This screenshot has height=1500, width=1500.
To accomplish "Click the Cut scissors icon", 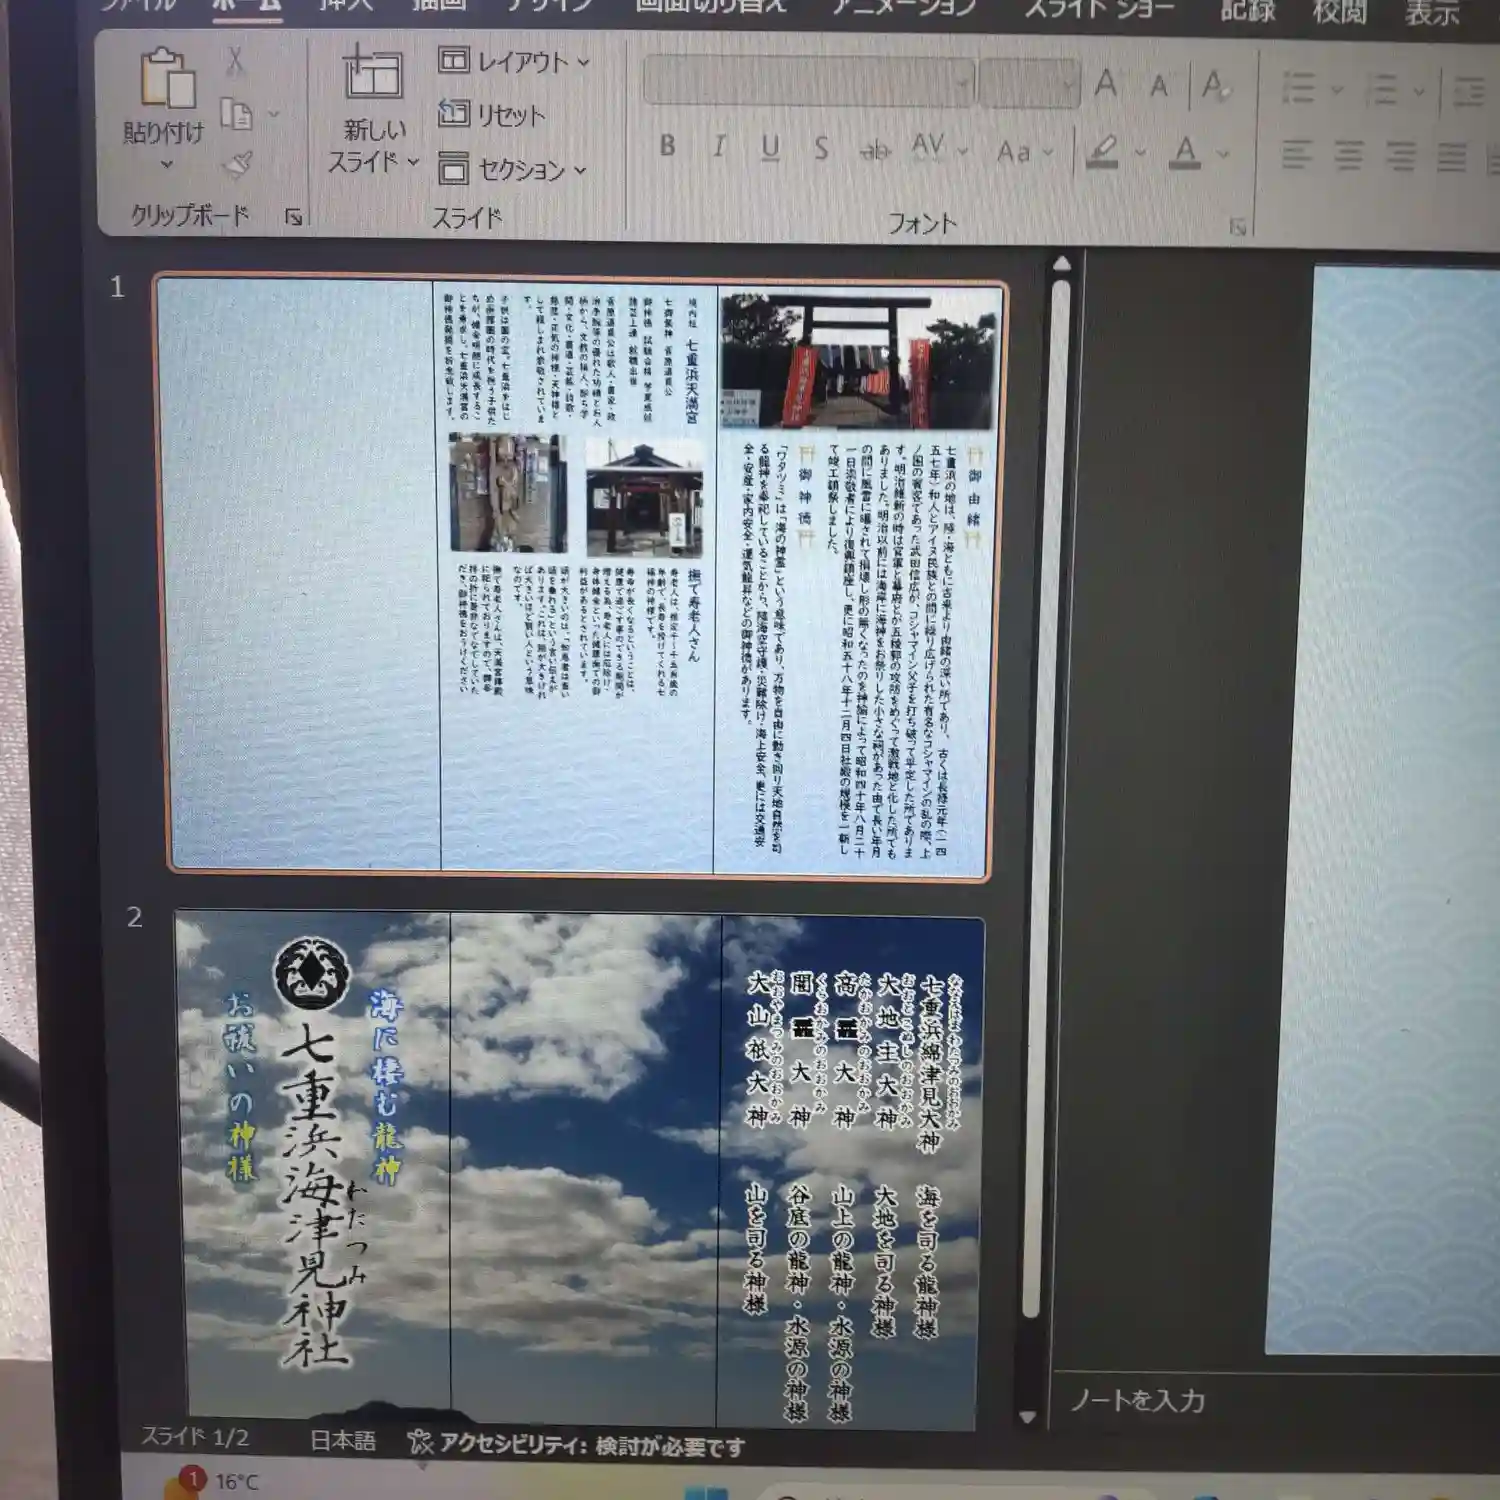I will point(235,62).
